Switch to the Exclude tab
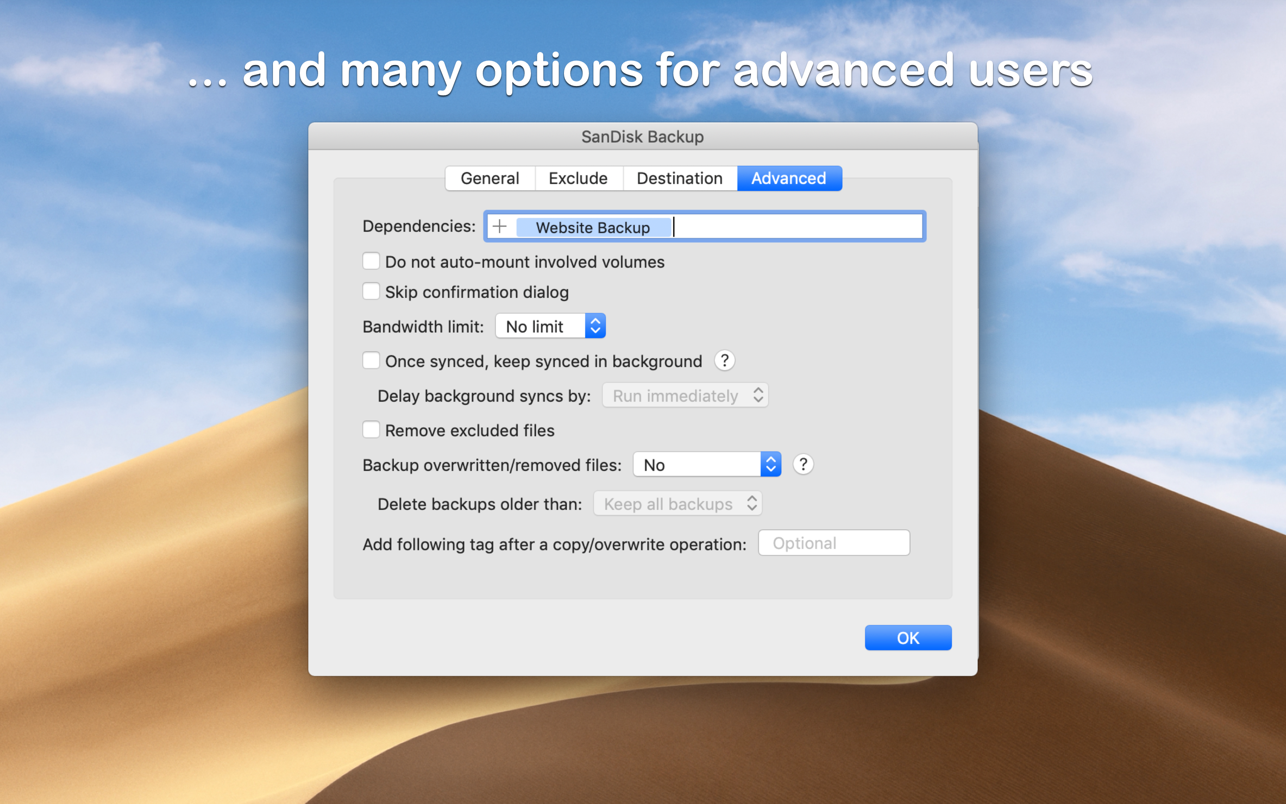1286x804 pixels. point(578,178)
